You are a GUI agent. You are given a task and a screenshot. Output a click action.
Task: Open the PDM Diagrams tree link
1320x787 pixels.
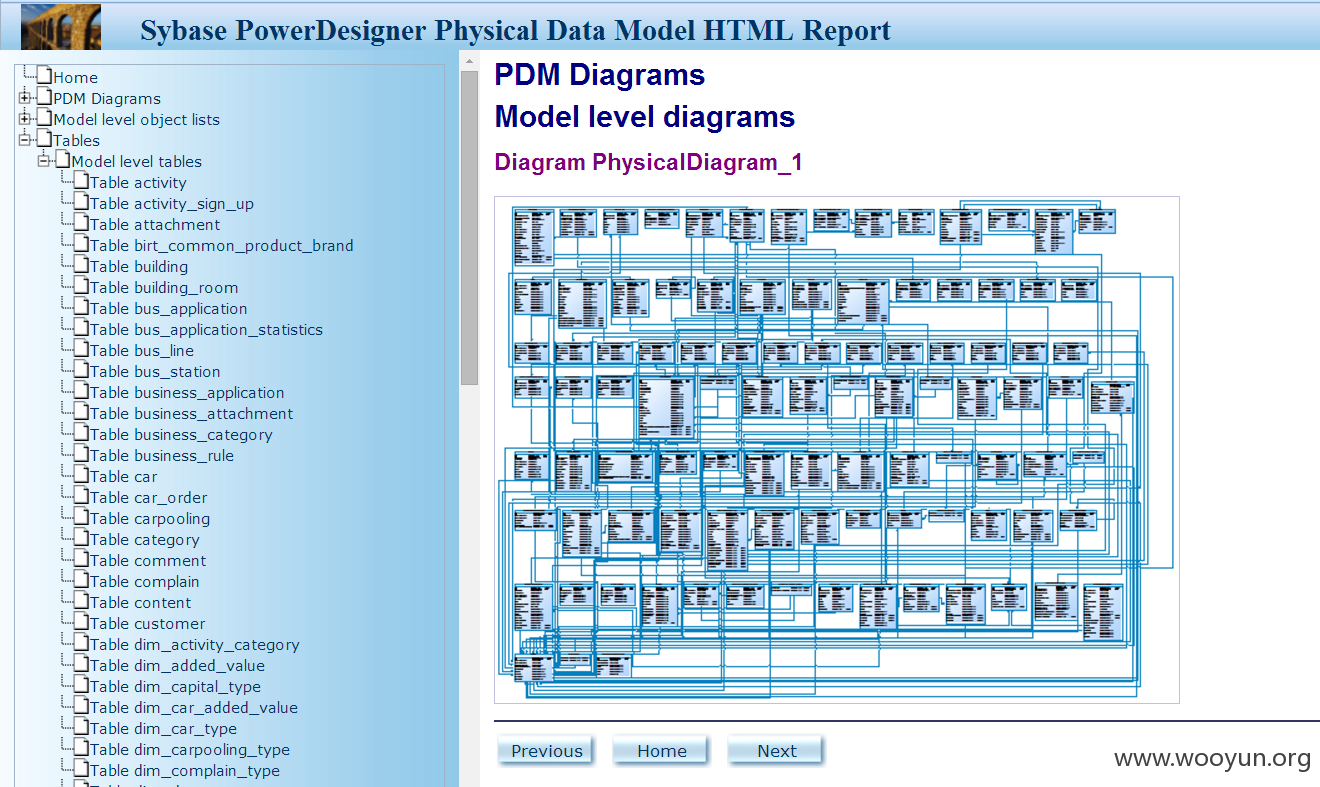tap(107, 98)
